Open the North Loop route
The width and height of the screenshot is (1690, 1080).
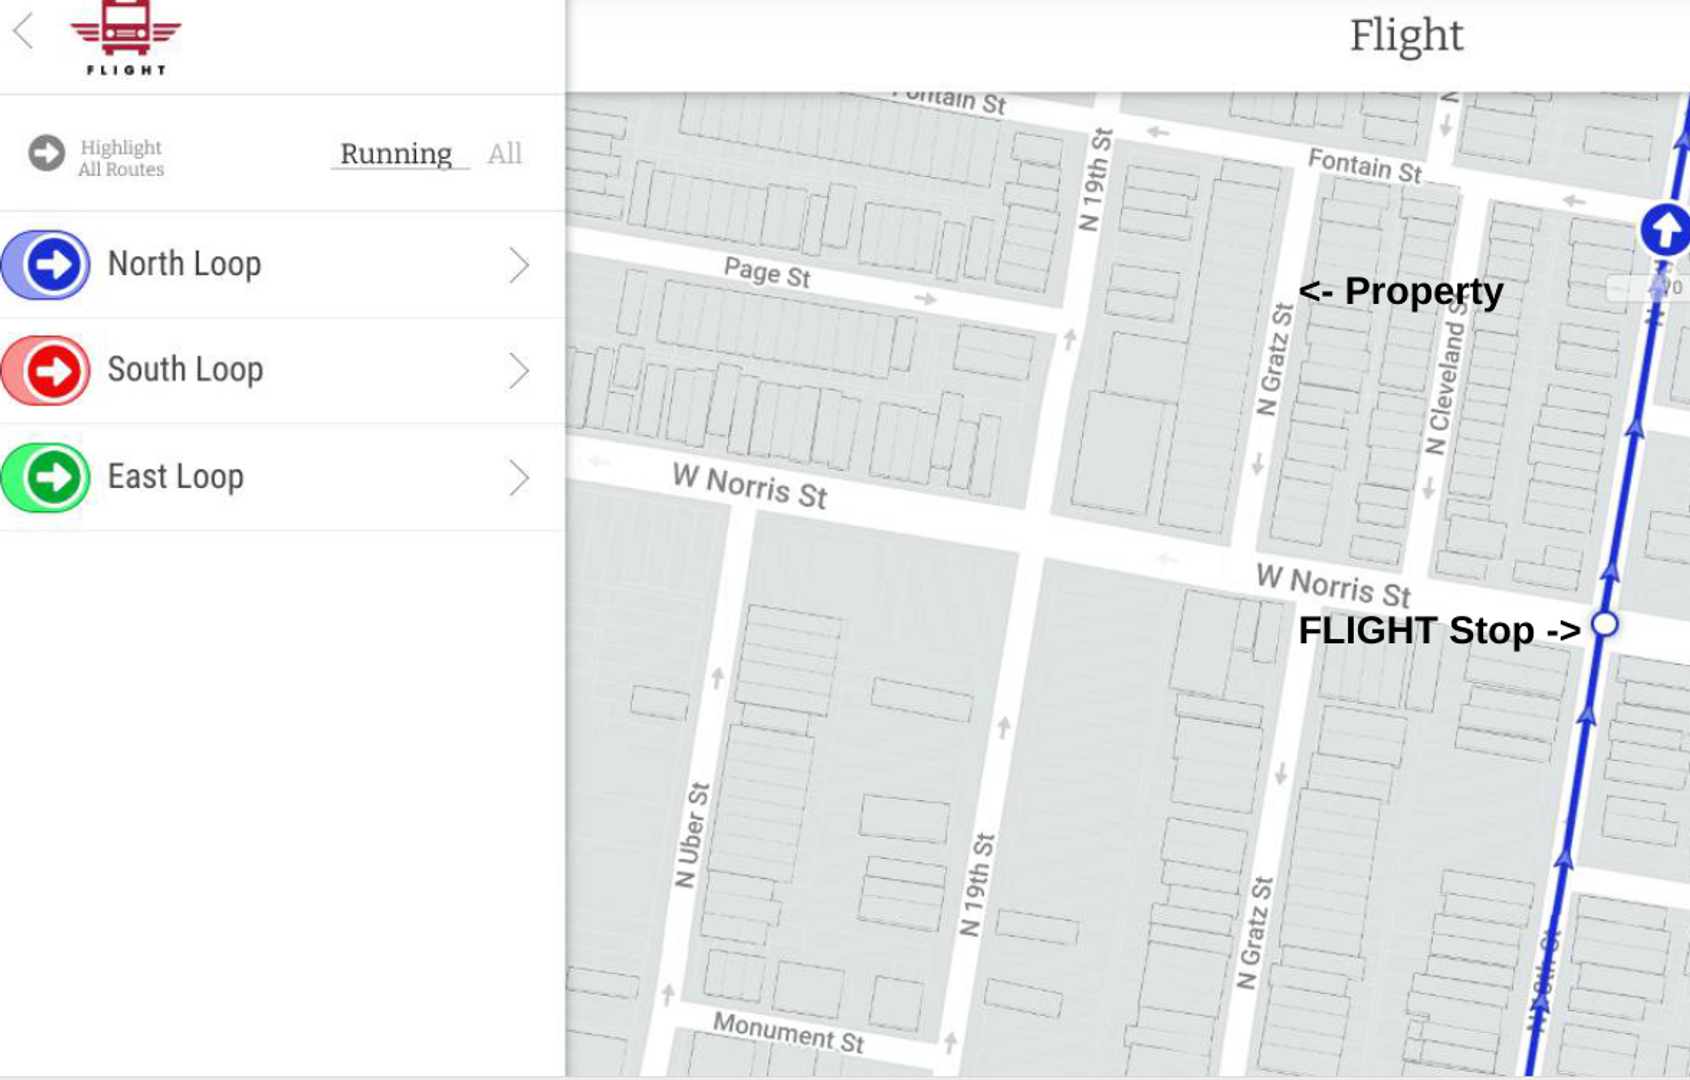[x=185, y=264]
